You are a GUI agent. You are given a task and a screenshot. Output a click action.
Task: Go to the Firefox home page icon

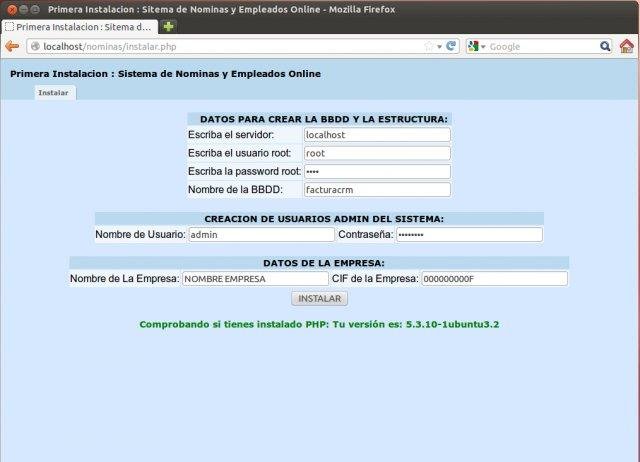(x=627, y=46)
